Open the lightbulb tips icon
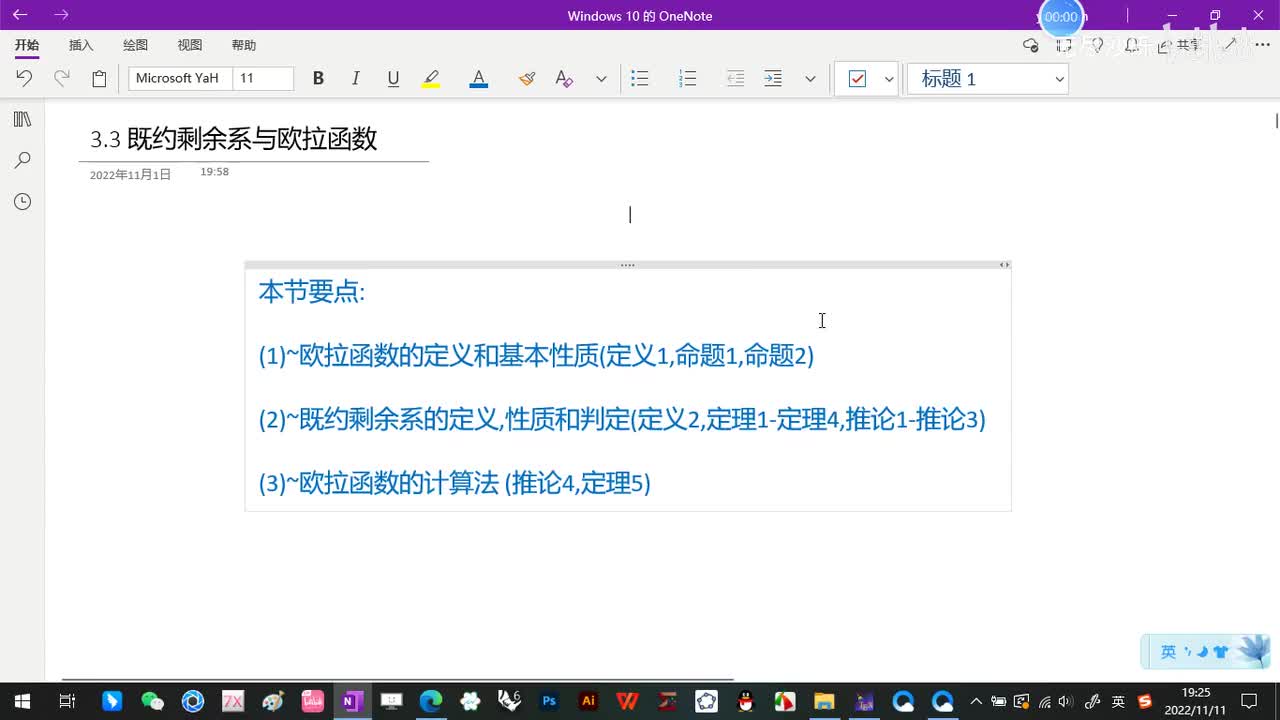This screenshot has width=1280, height=720. point(1098,45)
